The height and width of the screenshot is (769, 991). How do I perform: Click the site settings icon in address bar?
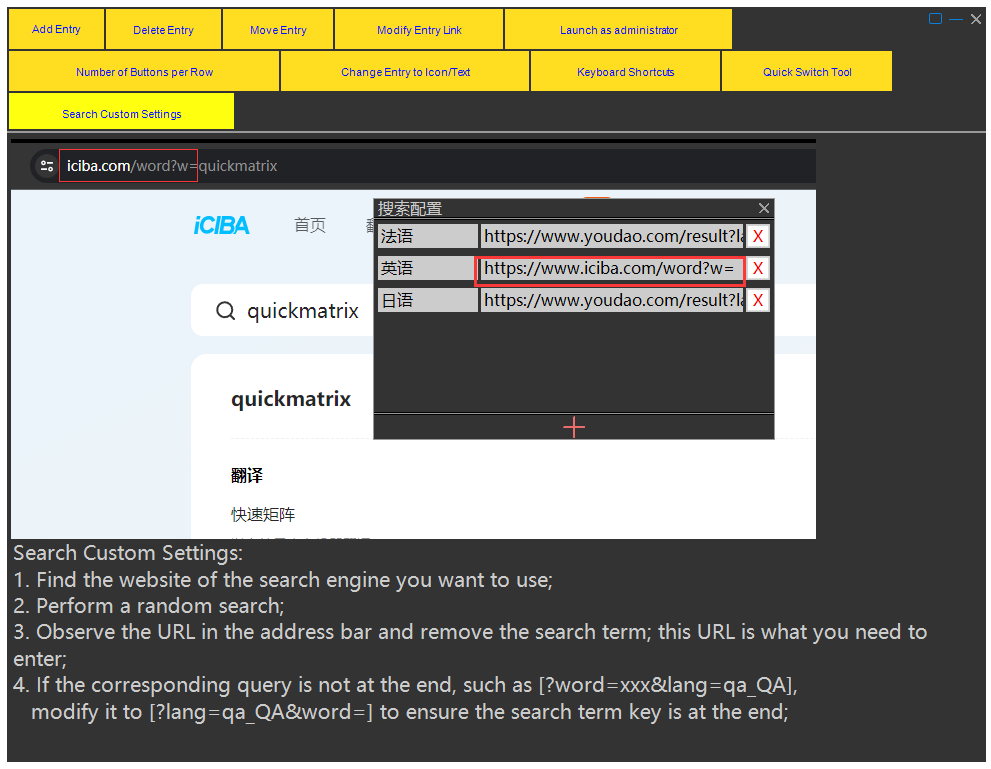(46, 166)
